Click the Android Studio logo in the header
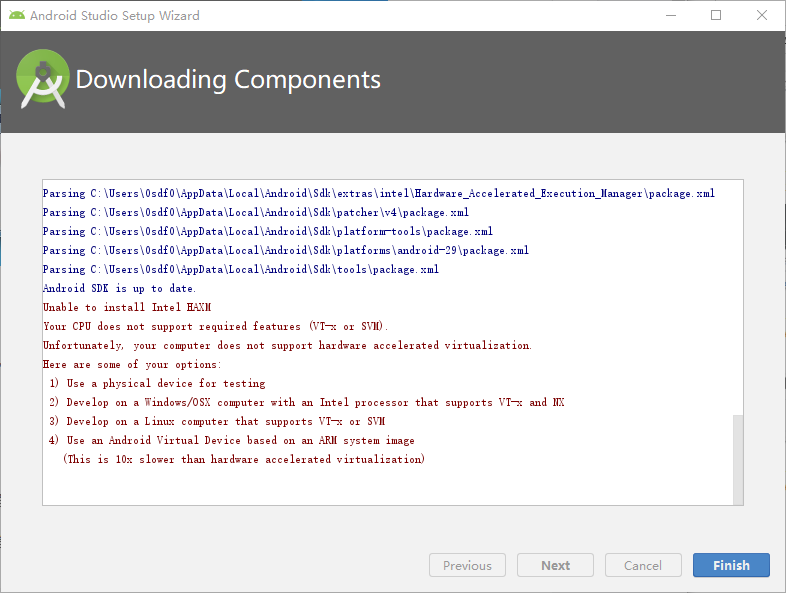786x593 pixels. click(42, 80)
